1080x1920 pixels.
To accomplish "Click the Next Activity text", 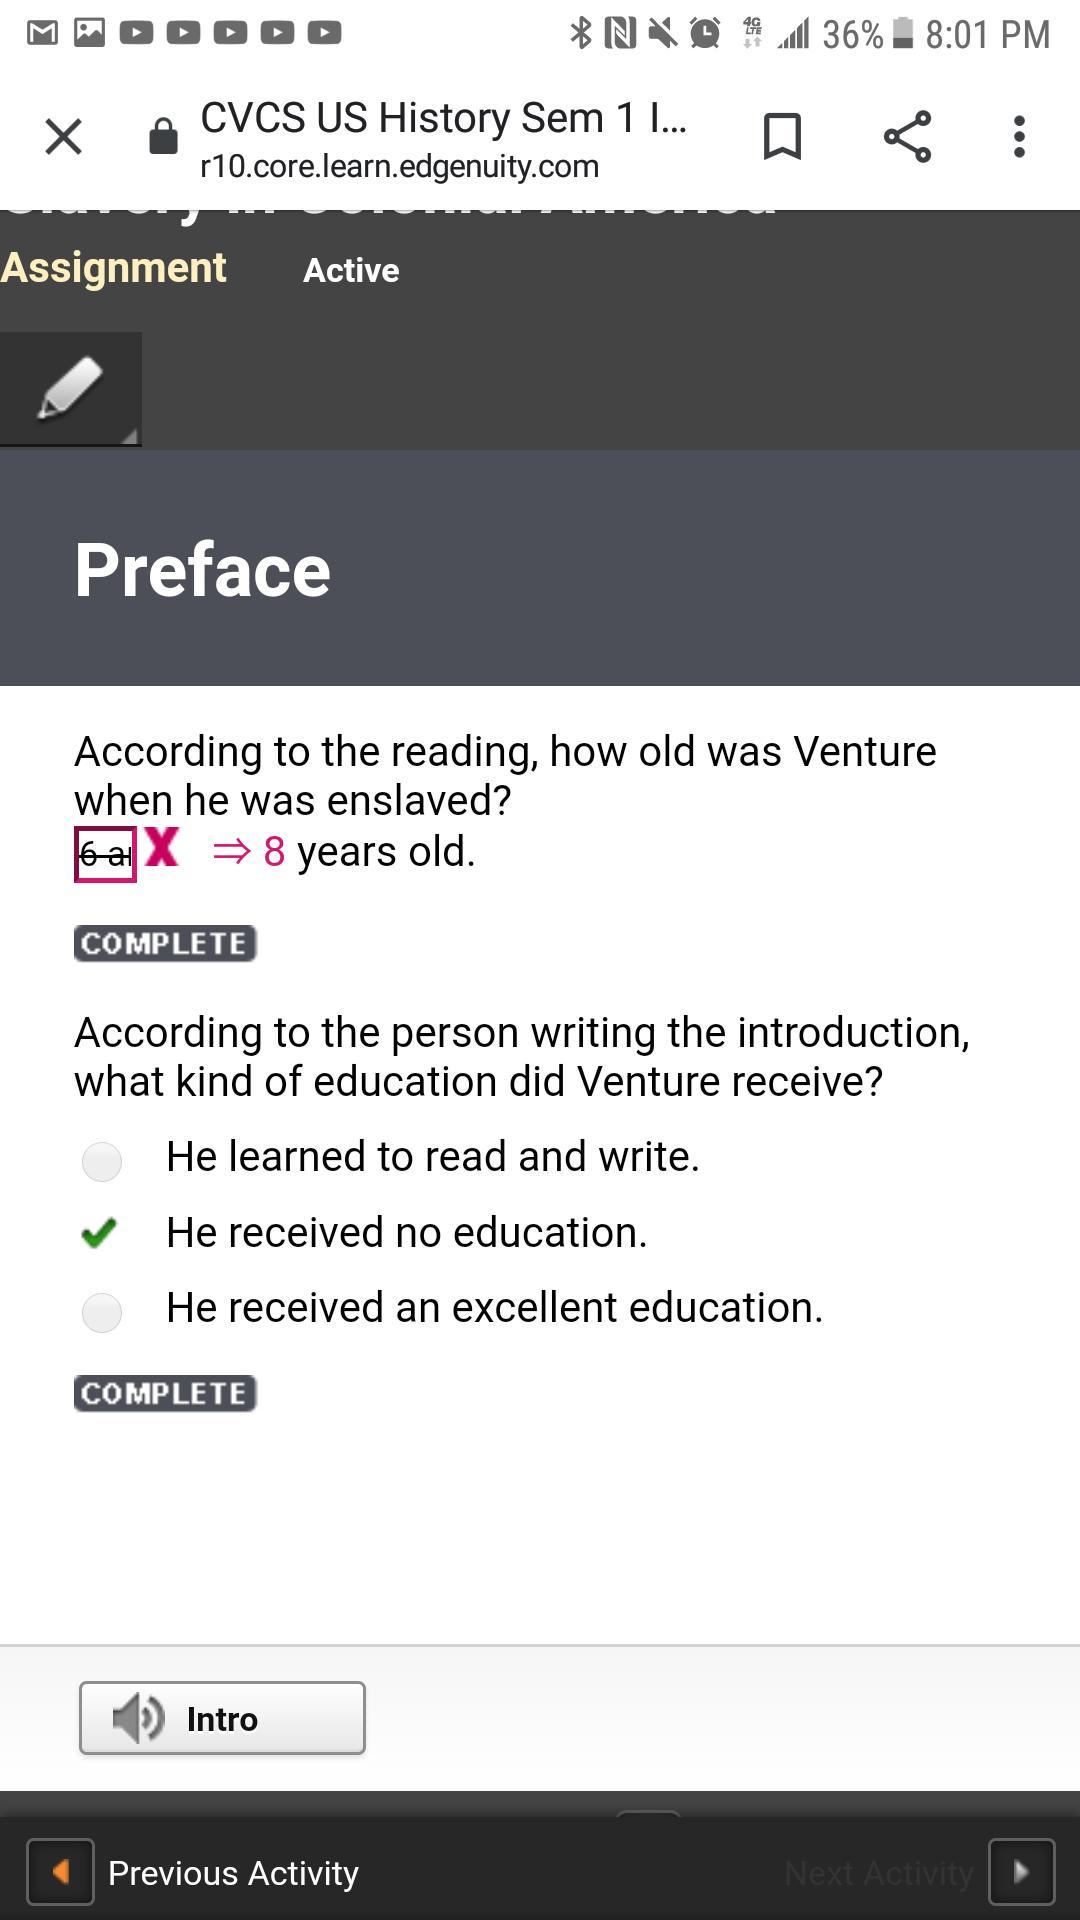I will coord(878,1873).
